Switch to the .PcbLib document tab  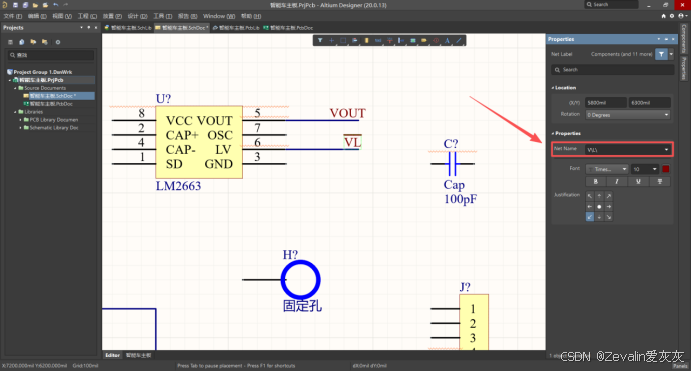(x=236, y=27)
